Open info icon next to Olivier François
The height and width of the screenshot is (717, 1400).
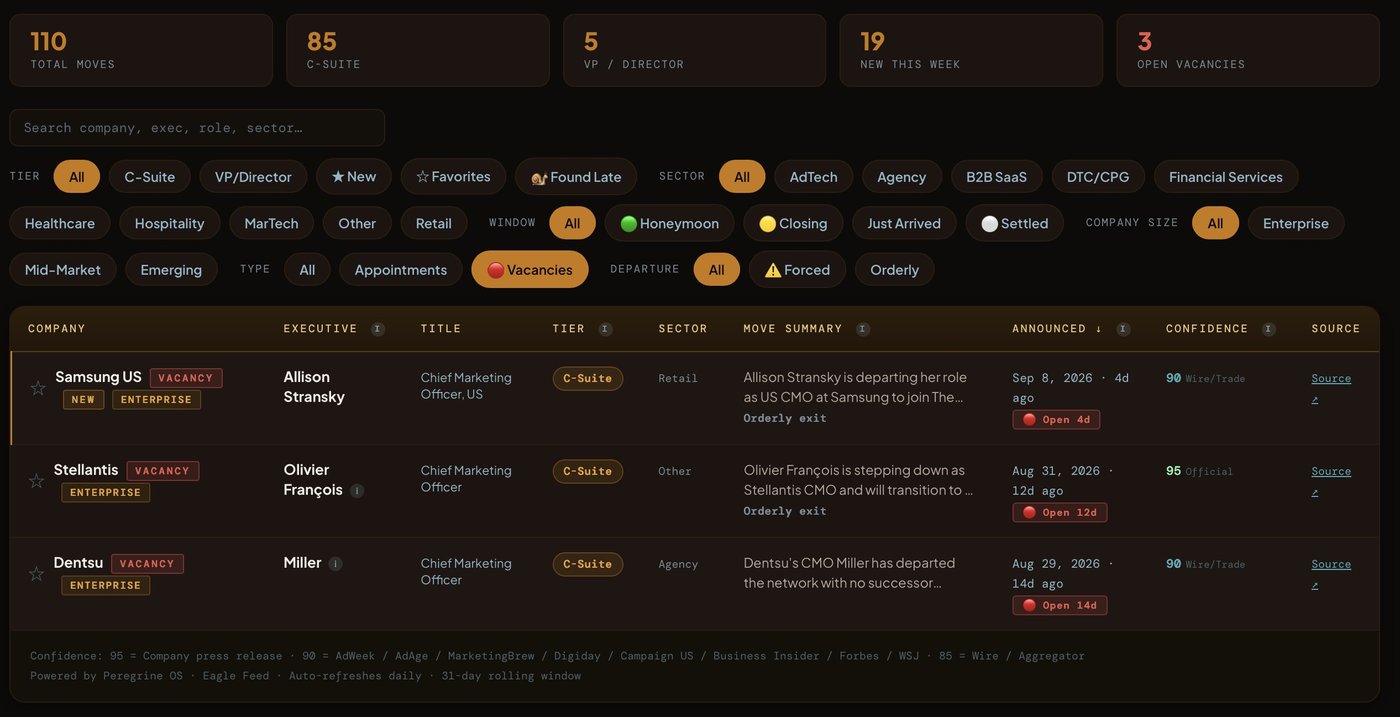(x=357, y=491)
